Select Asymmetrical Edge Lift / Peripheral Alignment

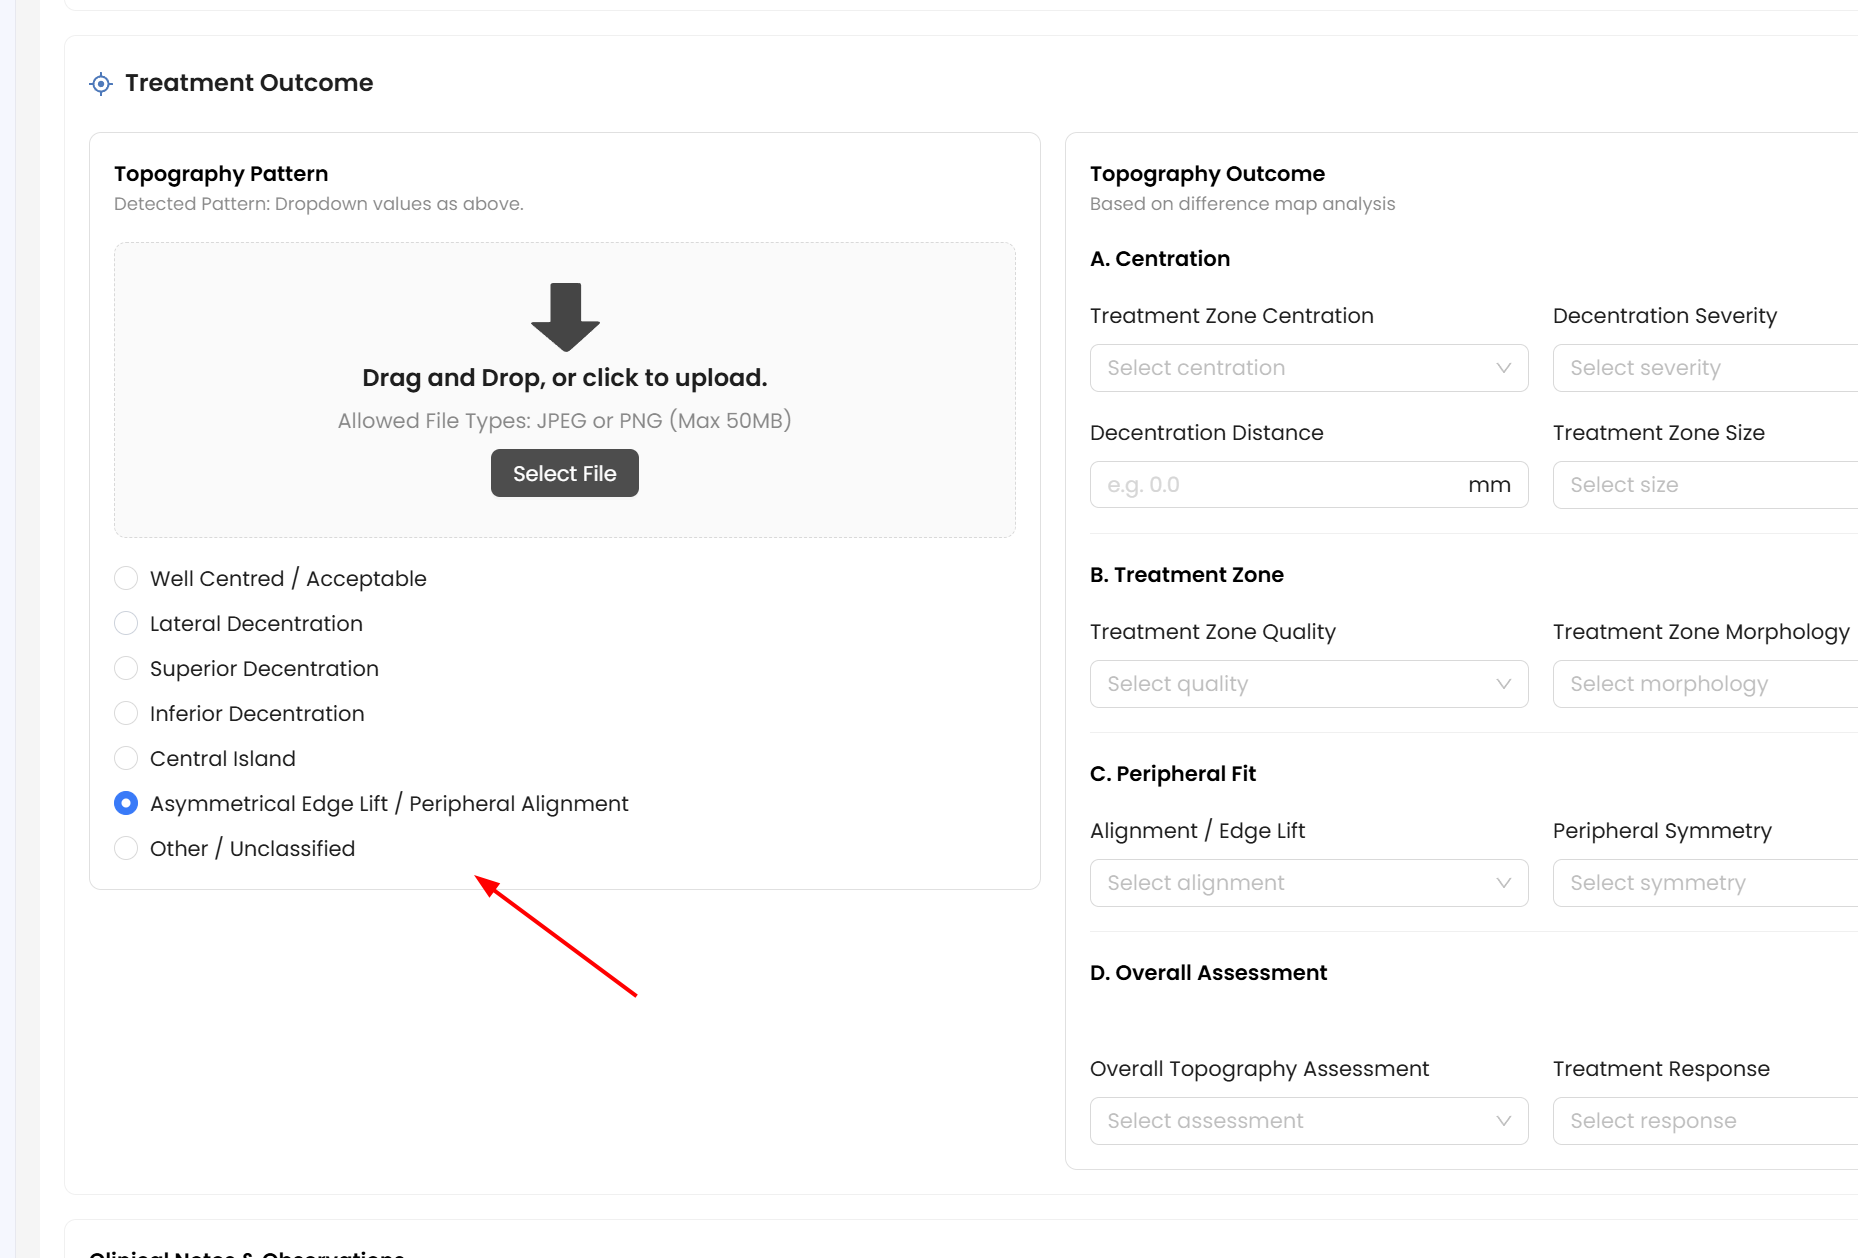pyautogui.click(x=126, y=803)
